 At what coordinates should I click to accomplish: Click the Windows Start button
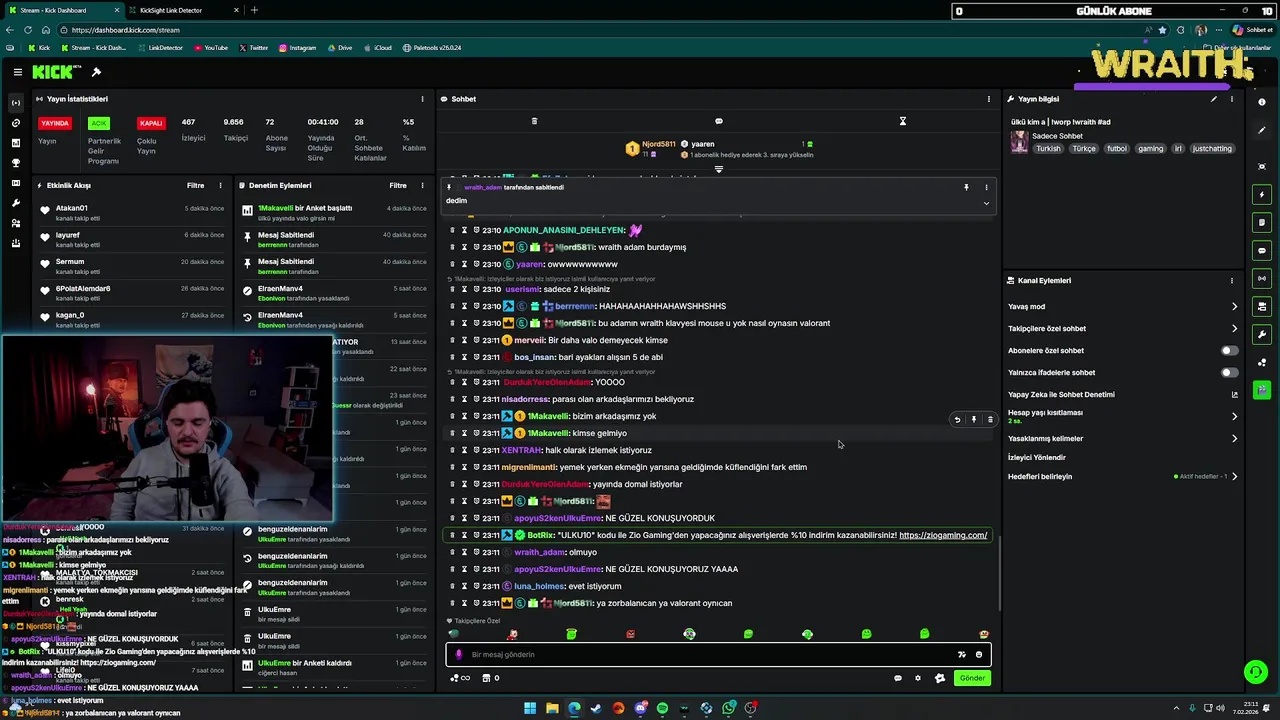click(x=530, y=708)
